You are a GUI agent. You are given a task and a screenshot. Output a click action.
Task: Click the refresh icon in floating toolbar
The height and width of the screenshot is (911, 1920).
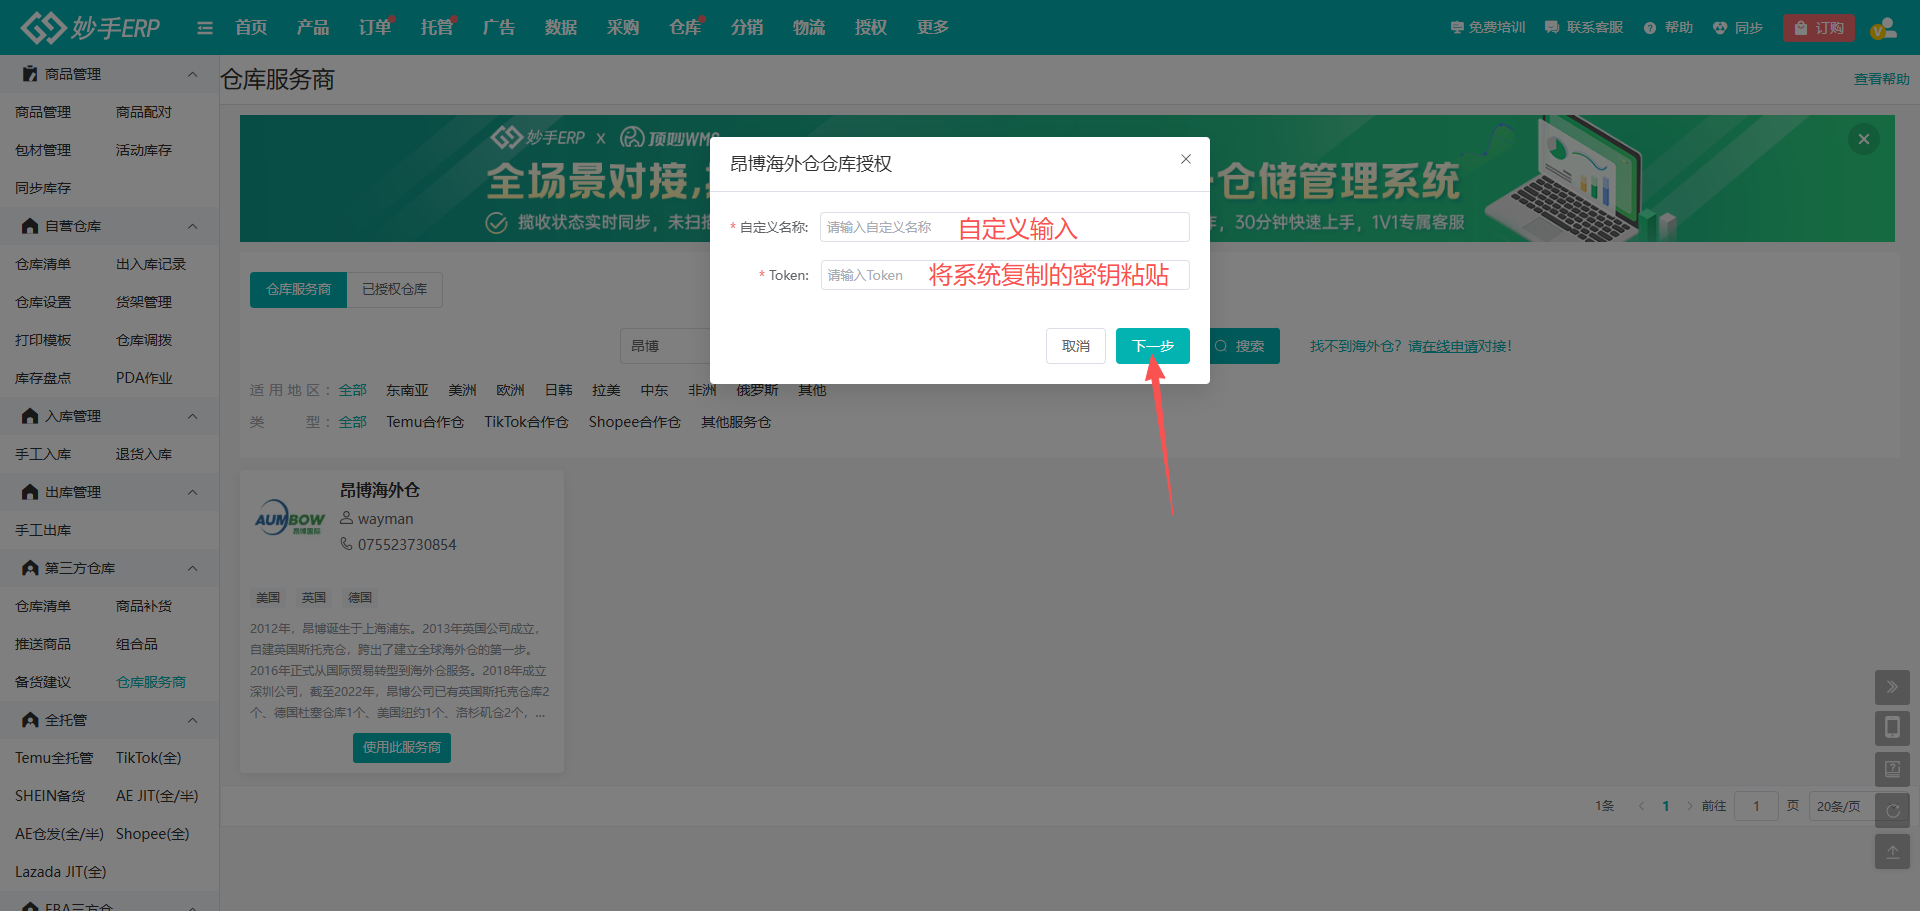click(x=1892, y=810)
